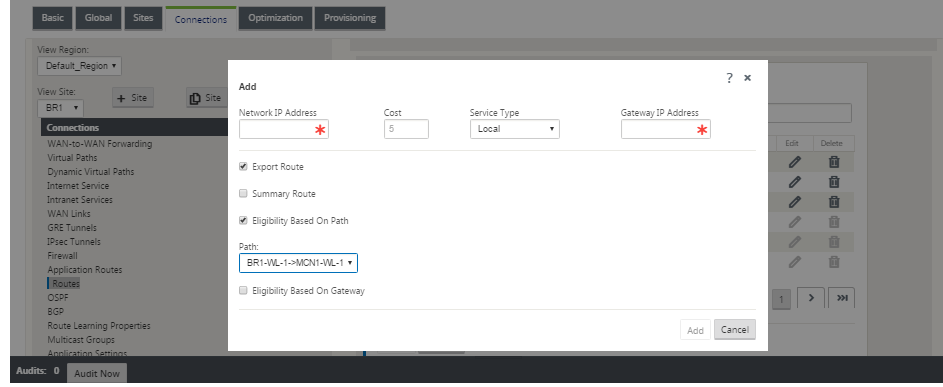Toggle Eligibility Based On Path checkbox
943x387 pixels.
pos(244,220)
